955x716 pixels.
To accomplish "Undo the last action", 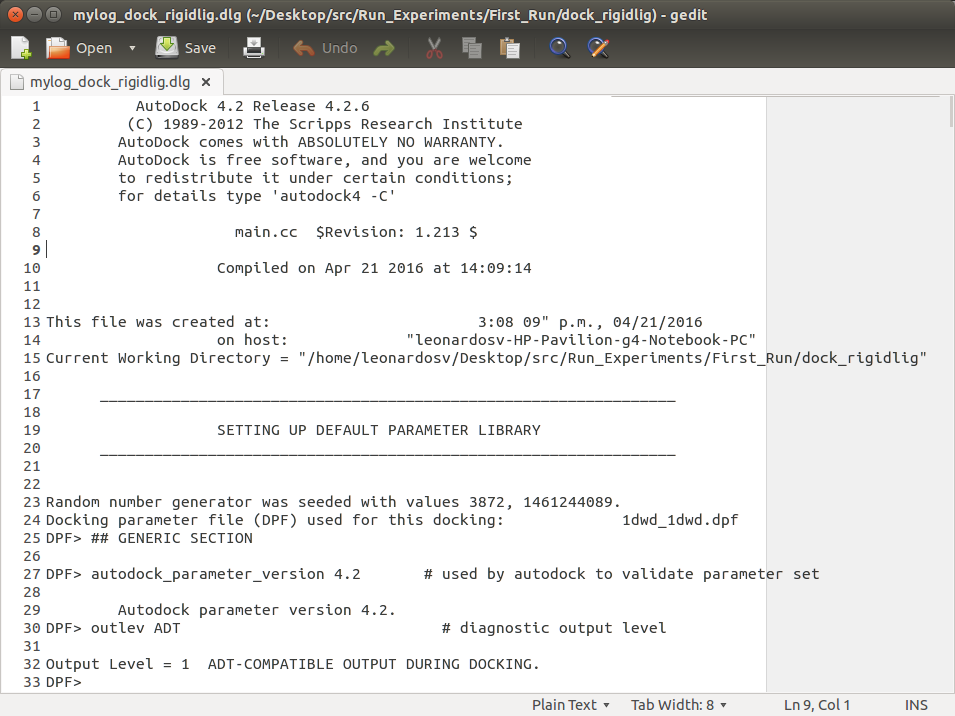I will coord(325,47).
